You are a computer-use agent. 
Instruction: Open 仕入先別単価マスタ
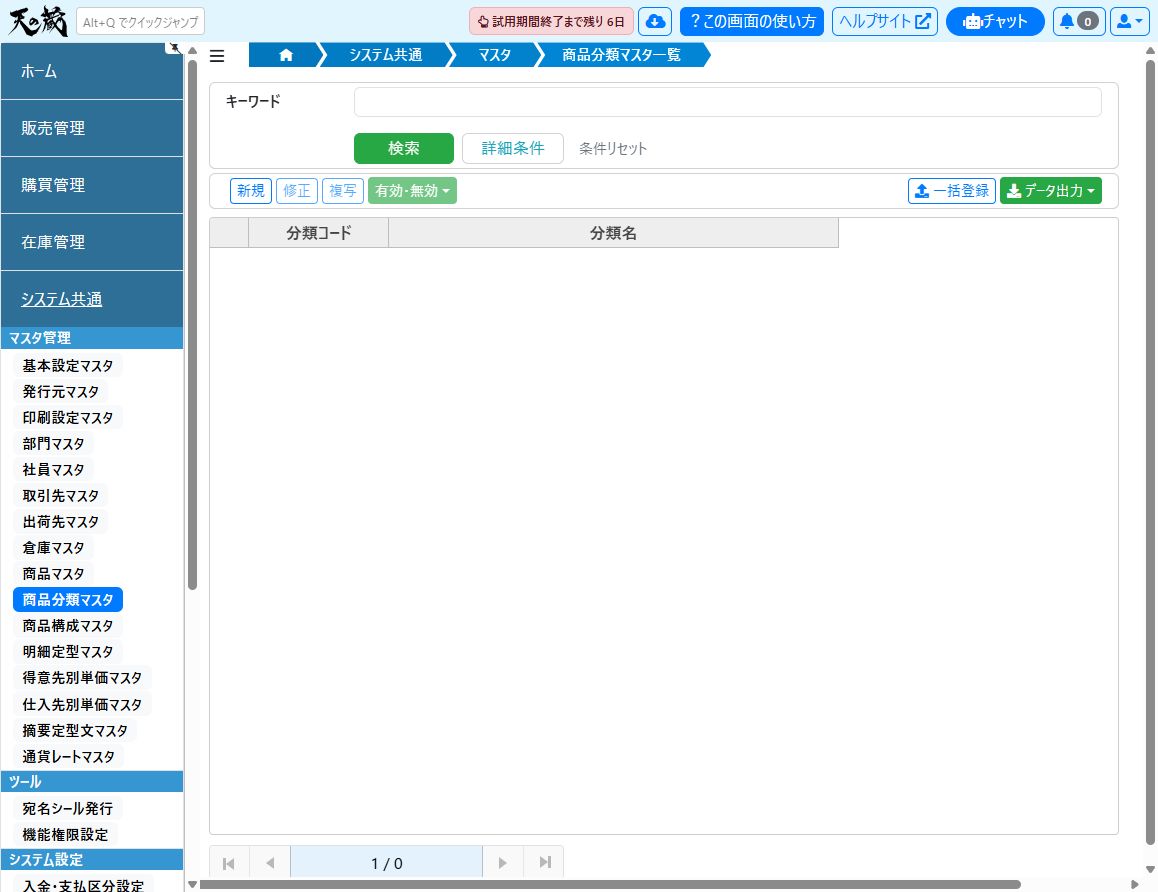[x=82, y=704]
